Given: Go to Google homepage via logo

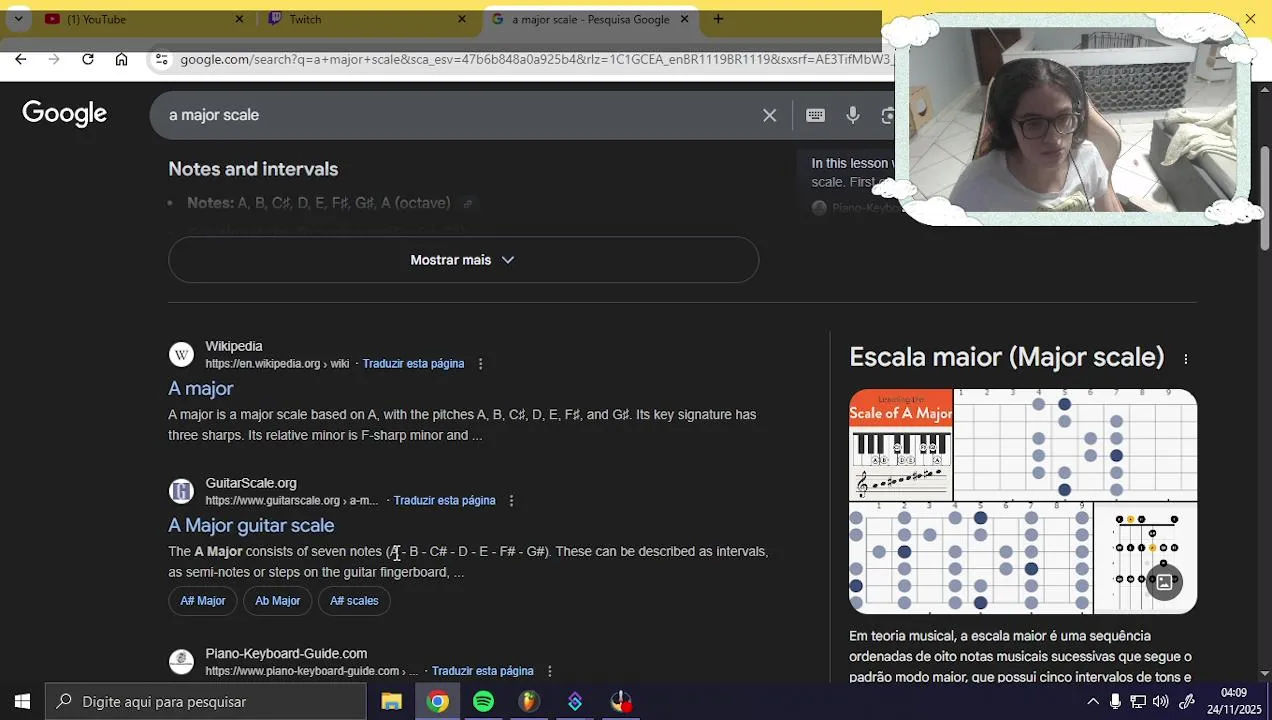Looking at the screenshot, I should 65,114.
